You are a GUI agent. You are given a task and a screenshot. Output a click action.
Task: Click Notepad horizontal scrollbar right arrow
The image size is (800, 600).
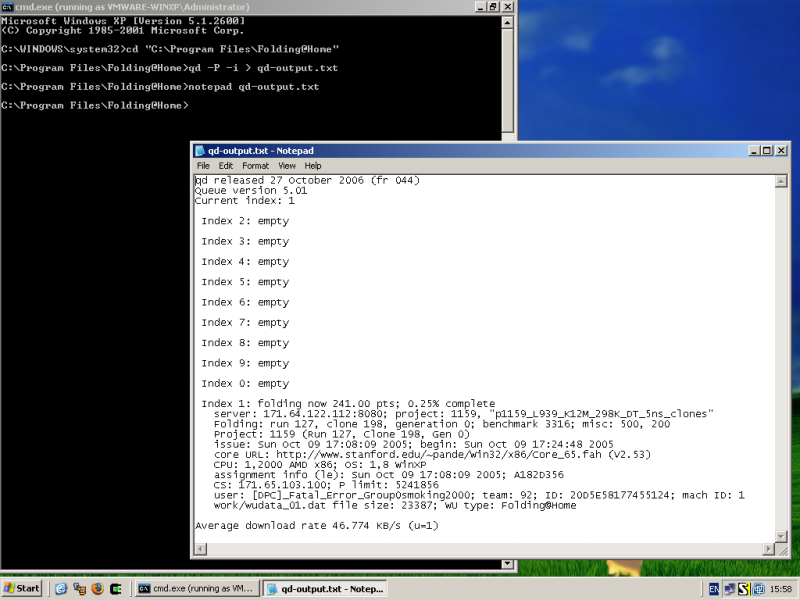tap(768, 549)
